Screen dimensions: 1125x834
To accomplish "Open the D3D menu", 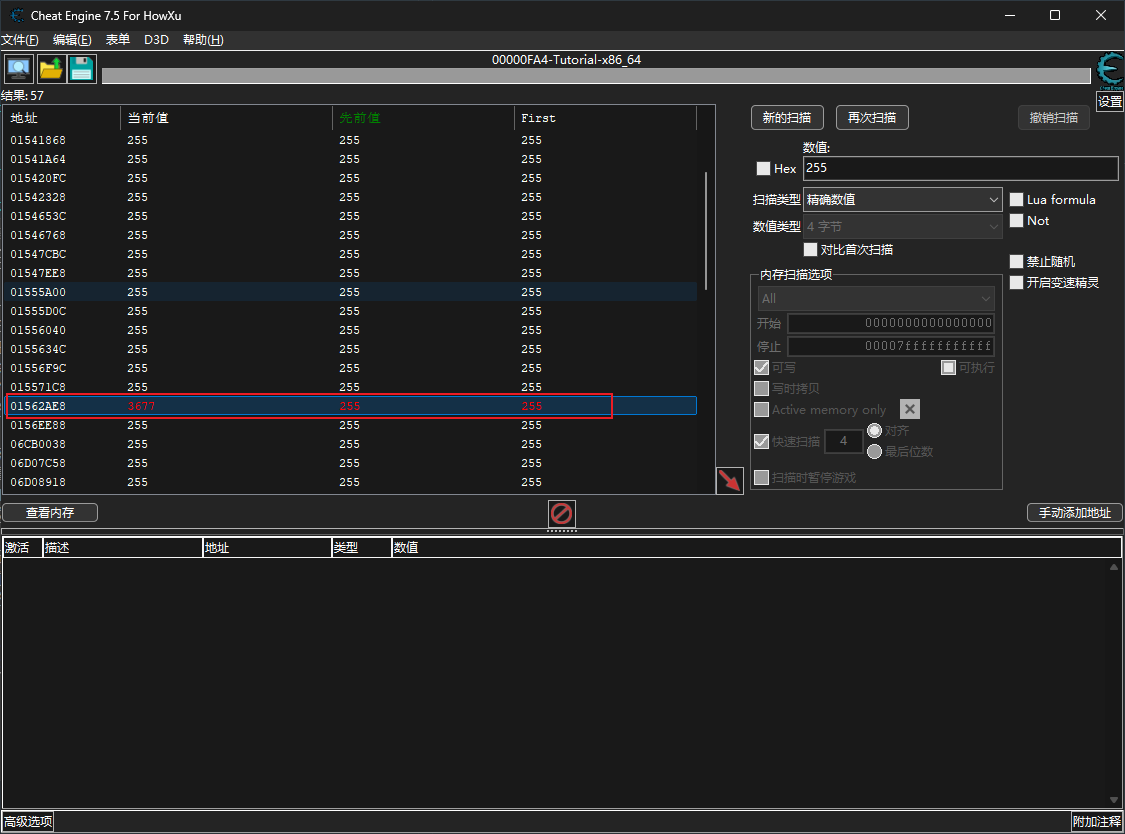I will 156,40.
